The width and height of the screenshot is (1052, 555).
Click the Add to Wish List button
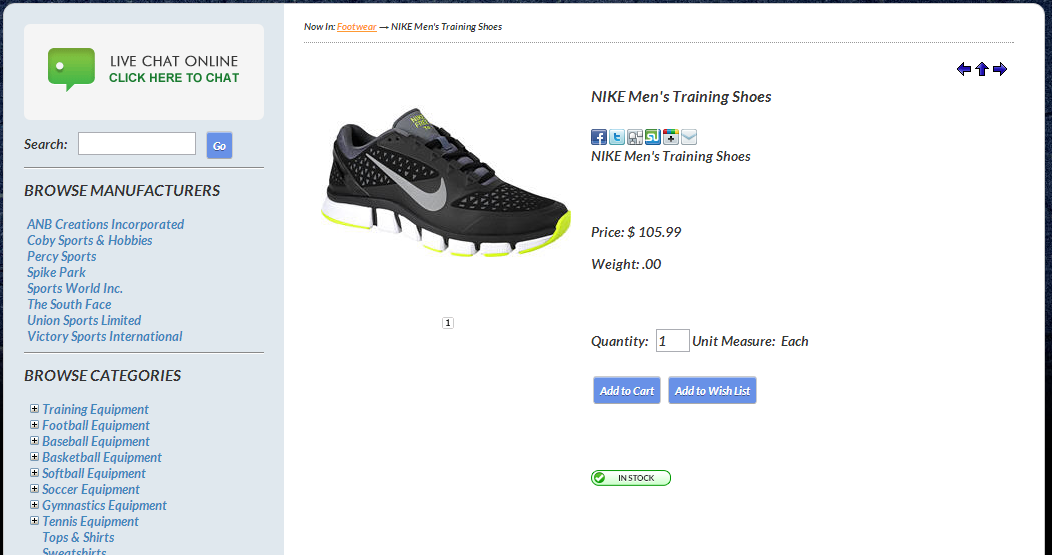pyautogui.click(x=712, y=391)
